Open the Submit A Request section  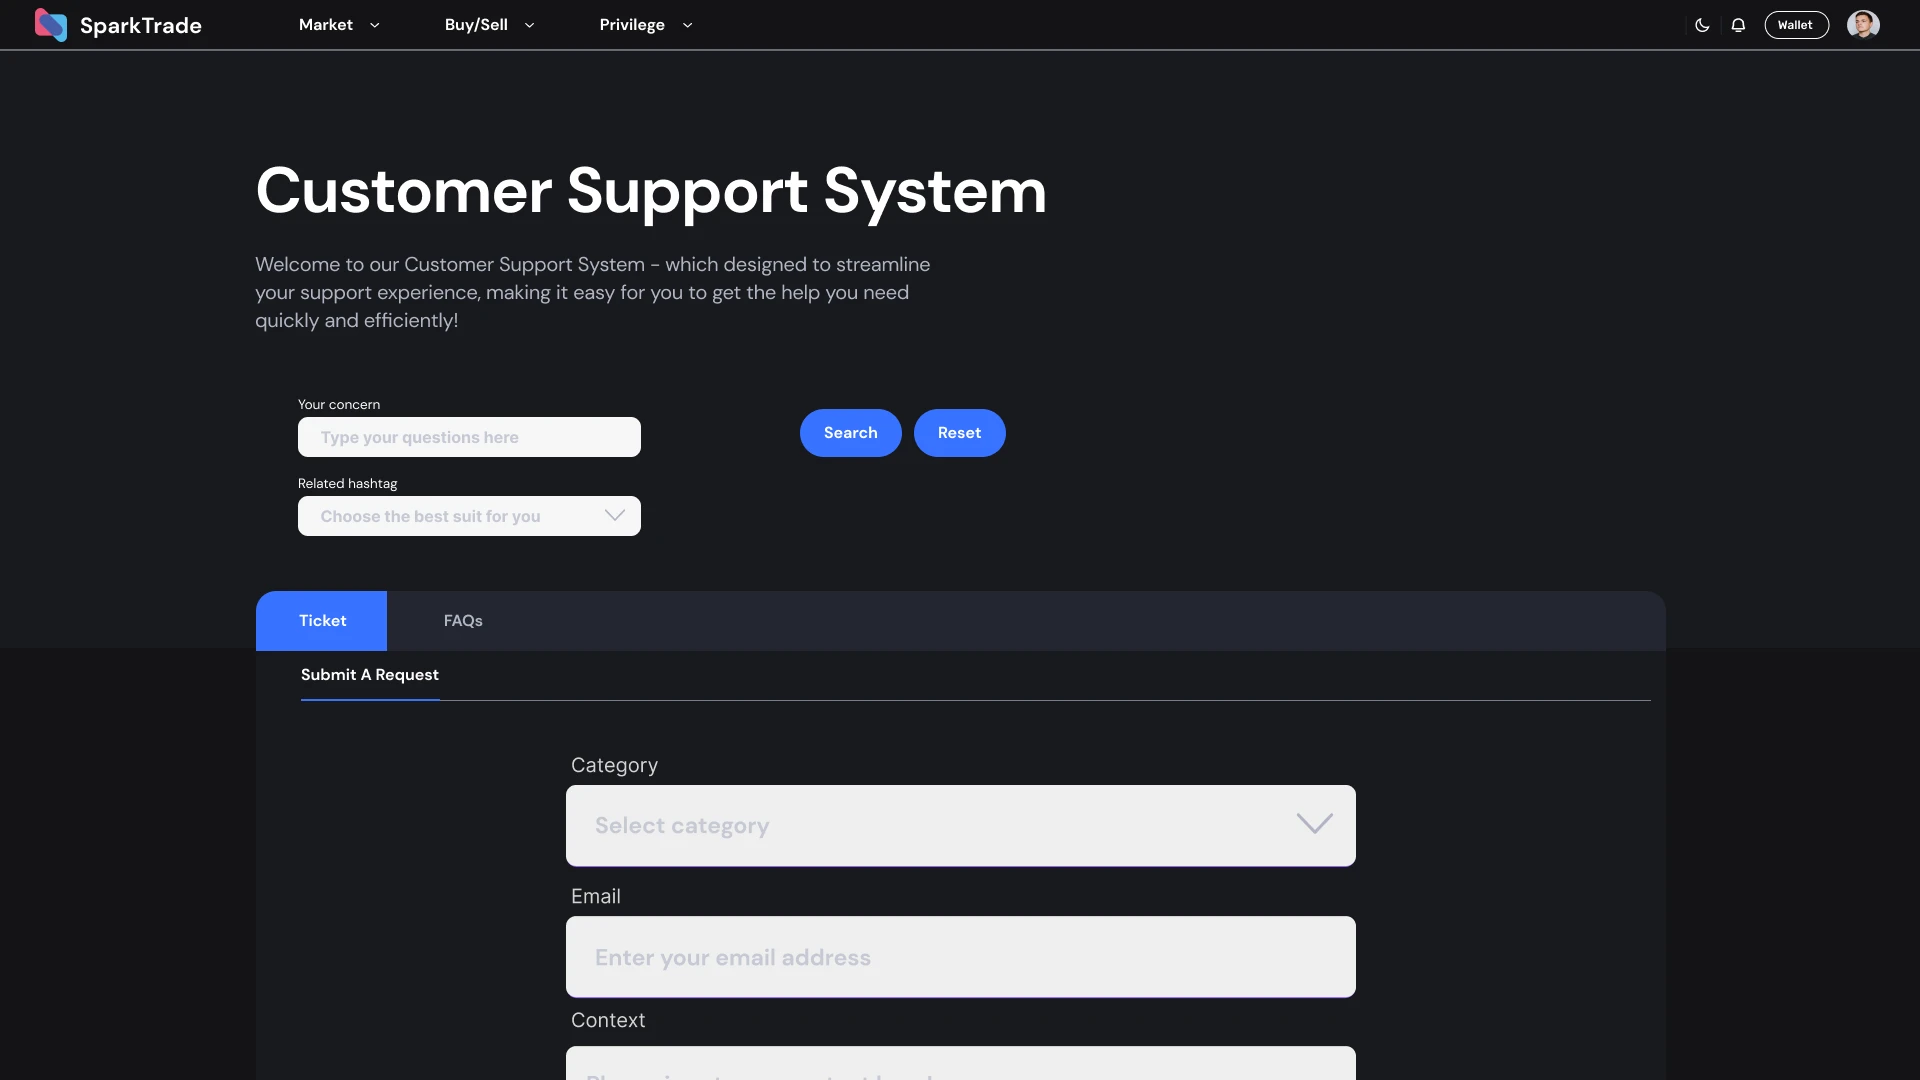pos(369,675)
